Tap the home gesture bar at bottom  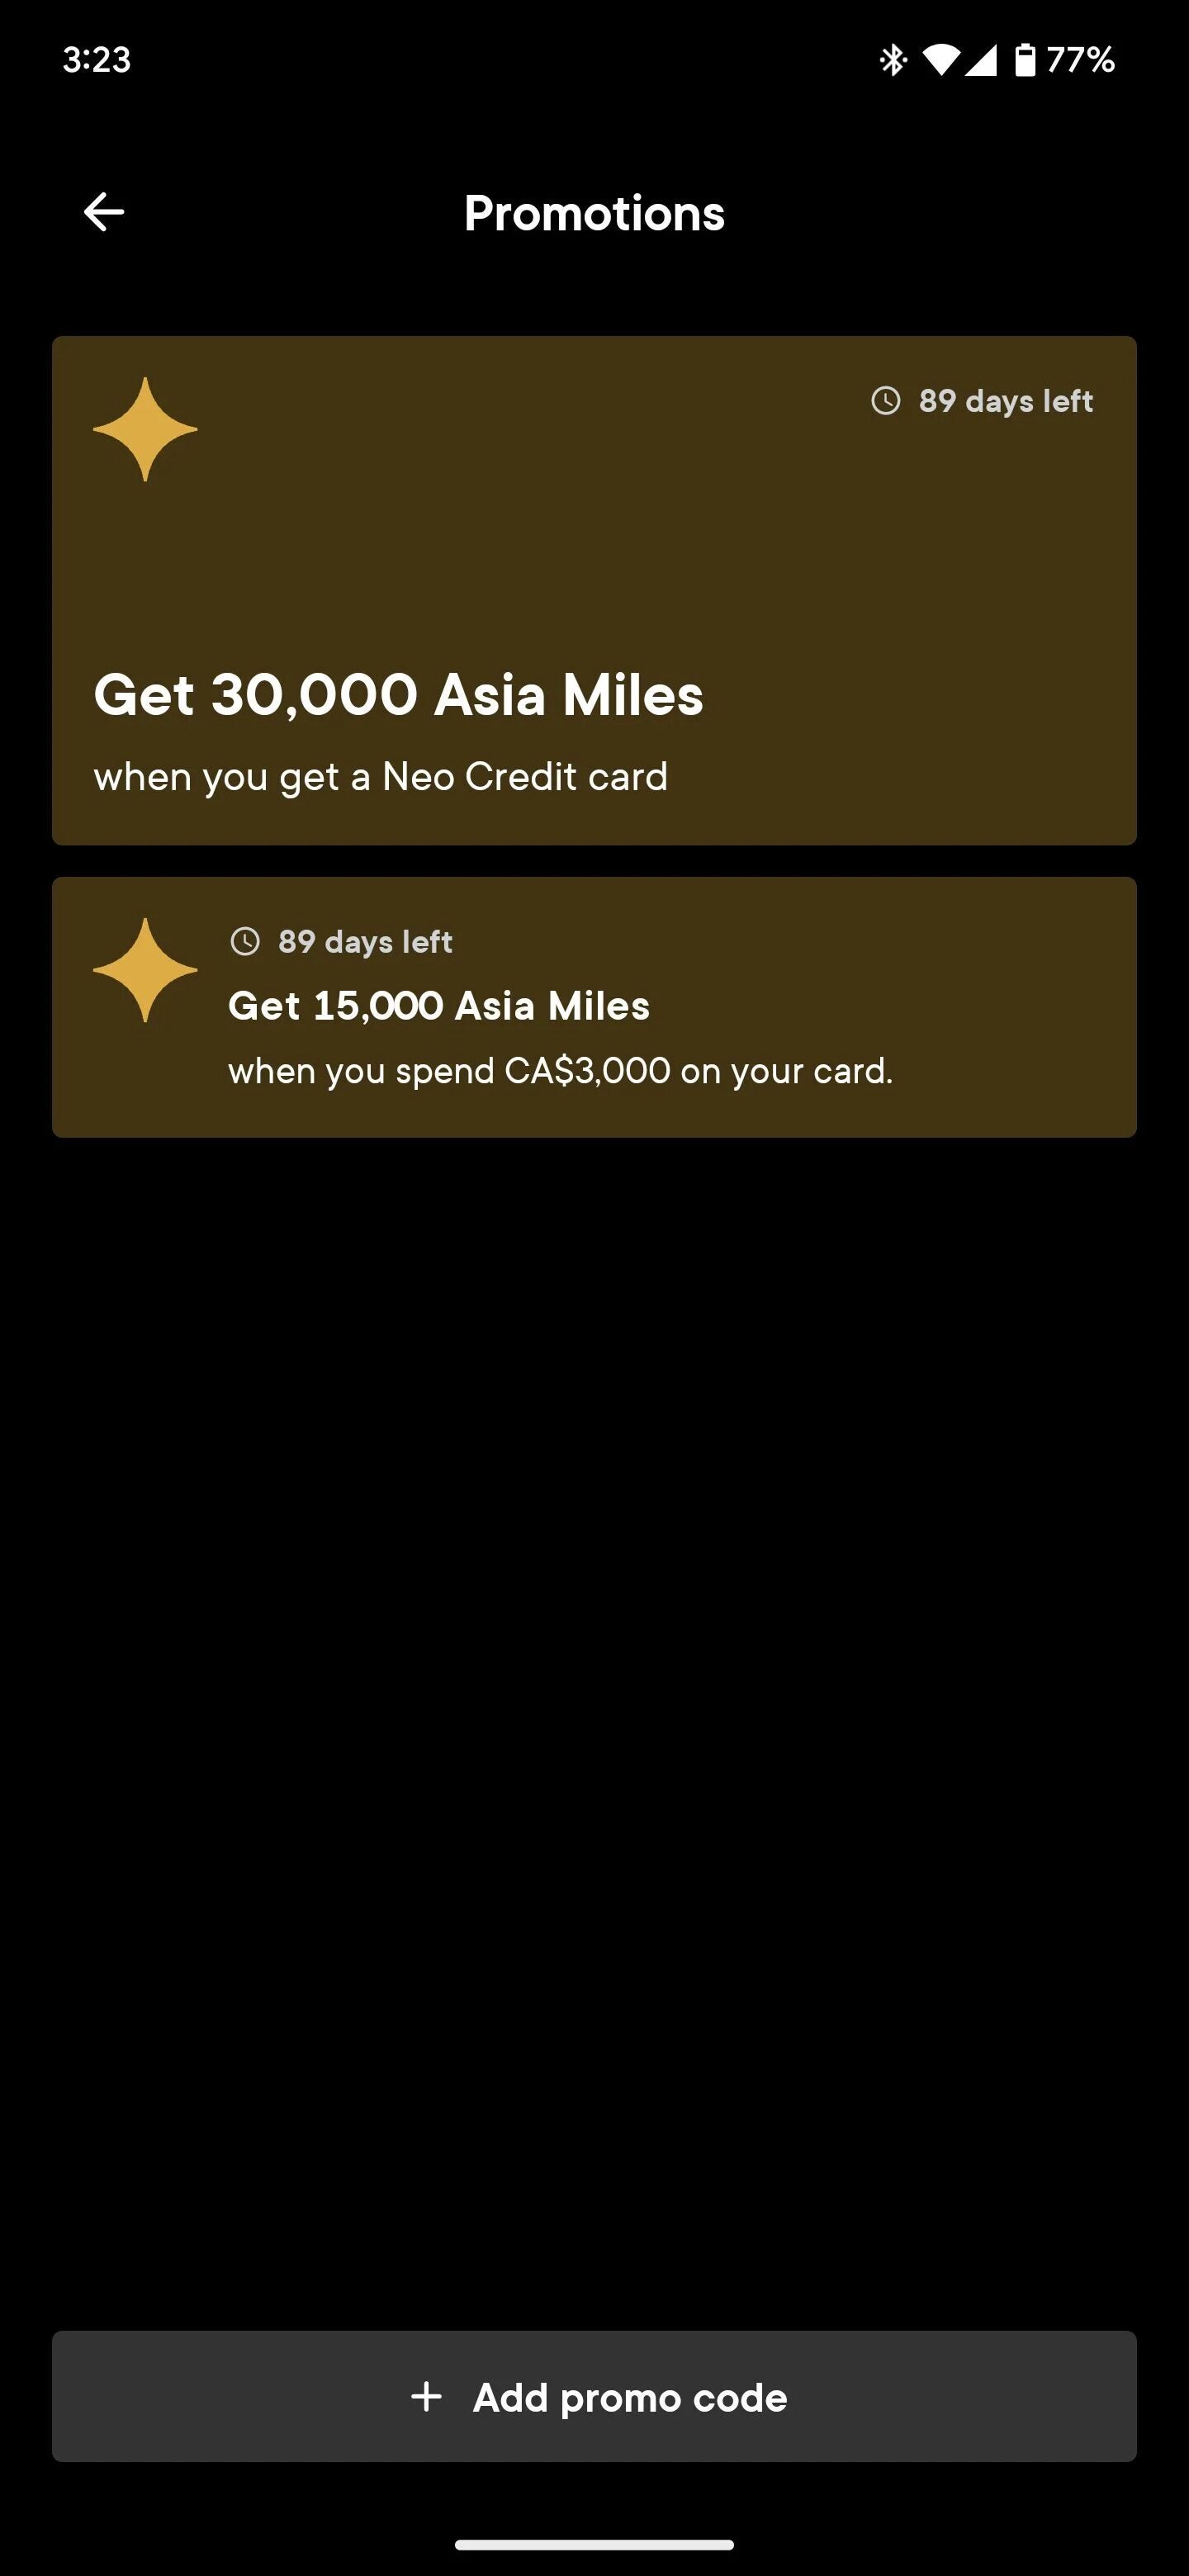594,2544
